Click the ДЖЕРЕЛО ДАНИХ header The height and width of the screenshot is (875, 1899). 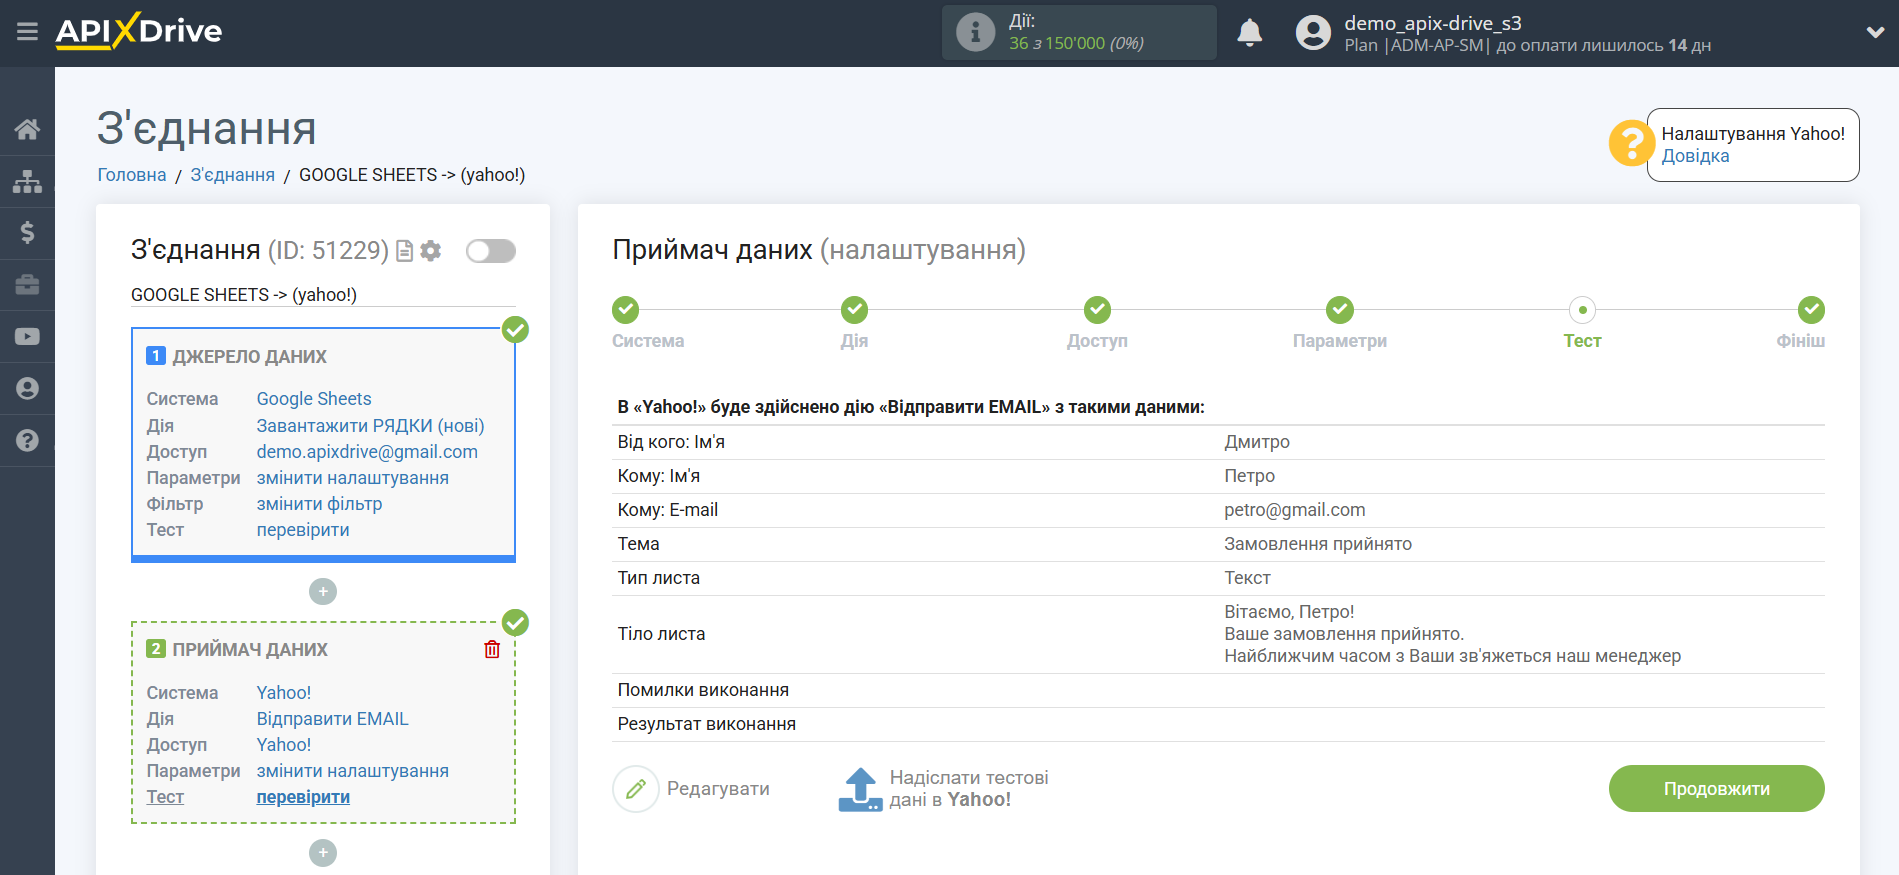click(249, 357)
